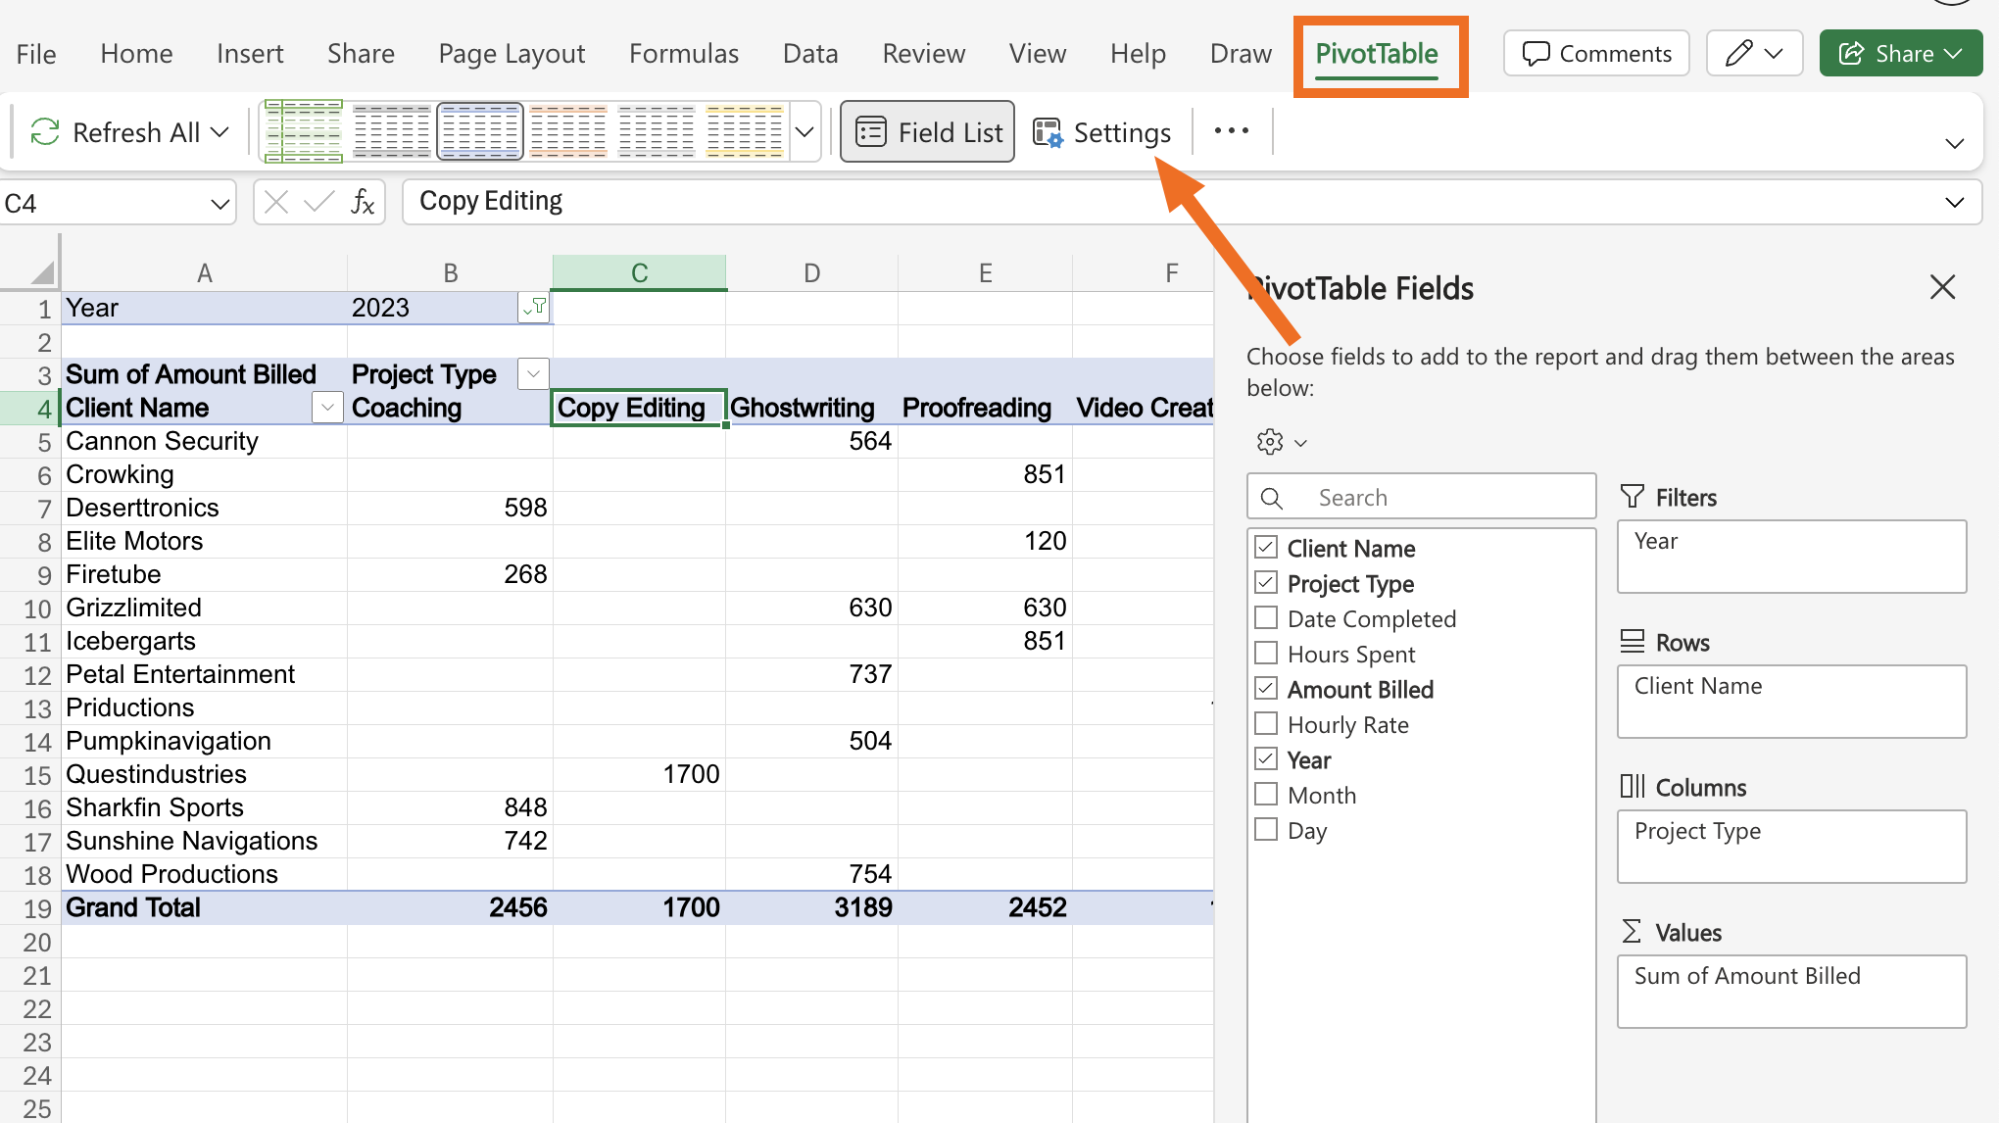The width and height of the screenshot is (1999, 1123).
Task: Open the Project Type column filter dropdown
Action: coord(533,373)
